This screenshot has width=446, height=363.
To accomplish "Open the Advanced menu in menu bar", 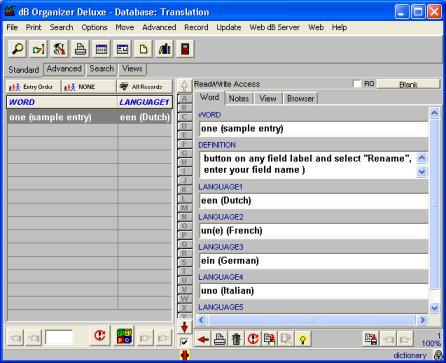I will coord(159,27).
